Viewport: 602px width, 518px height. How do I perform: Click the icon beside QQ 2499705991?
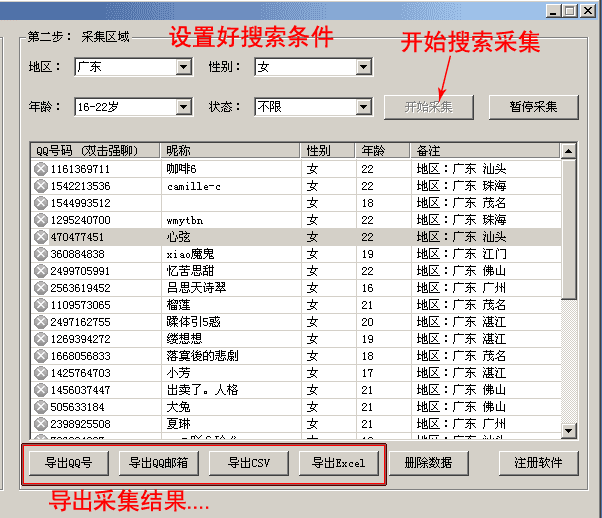click(x=41, y=271)
